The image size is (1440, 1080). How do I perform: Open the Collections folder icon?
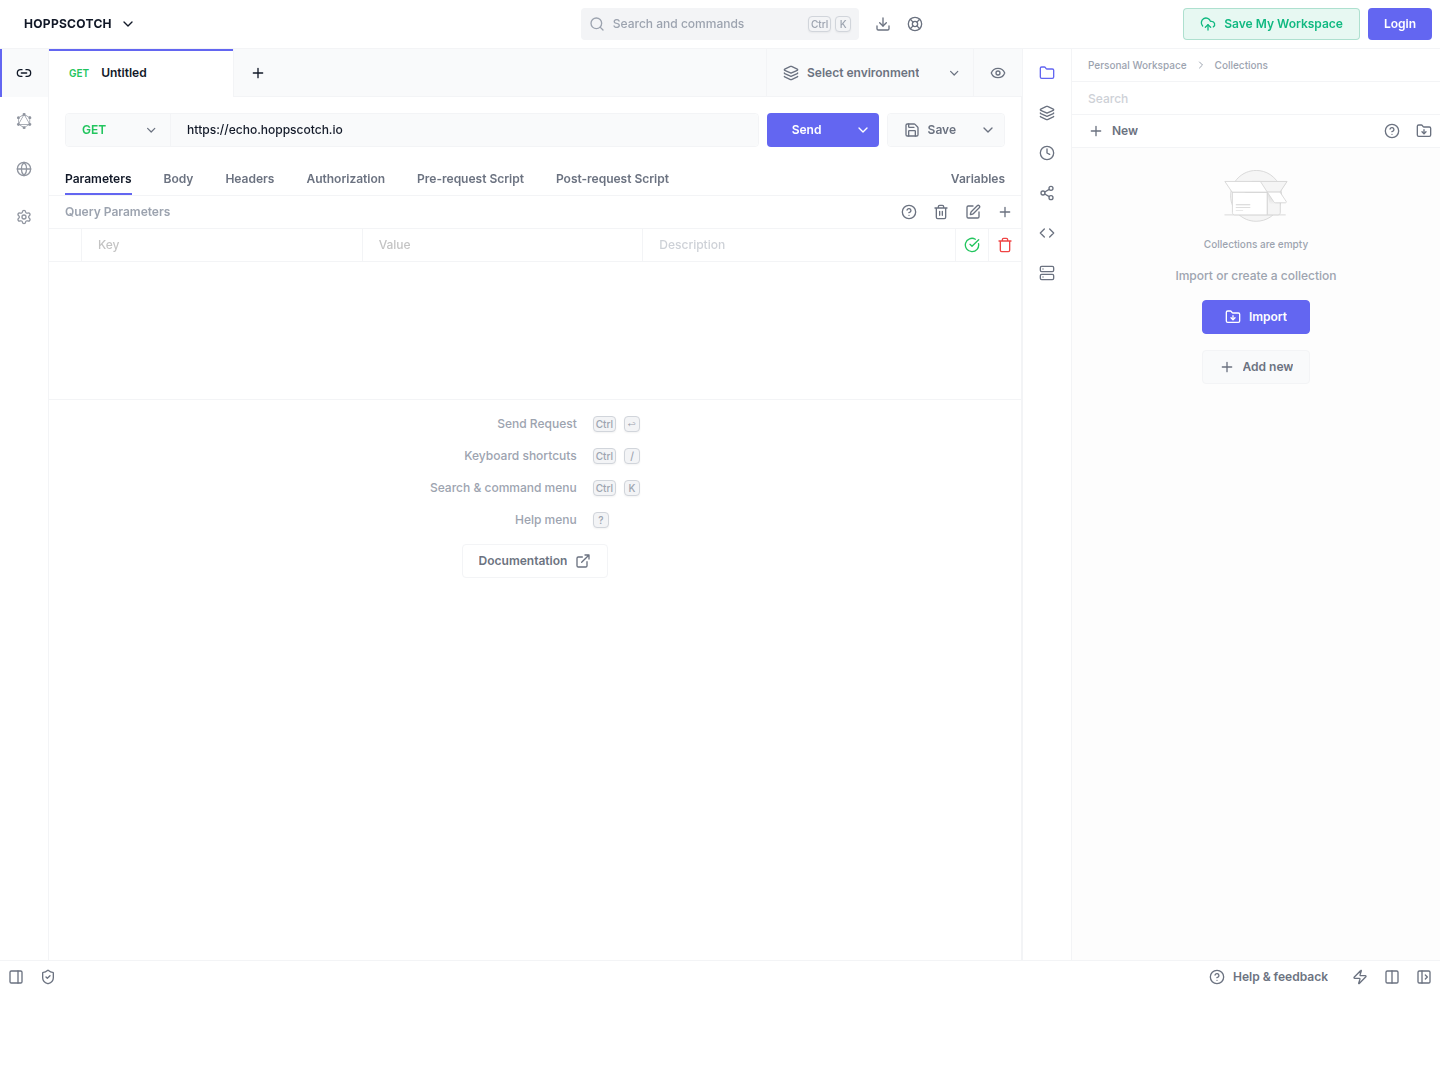click(x=1047, y=73)
